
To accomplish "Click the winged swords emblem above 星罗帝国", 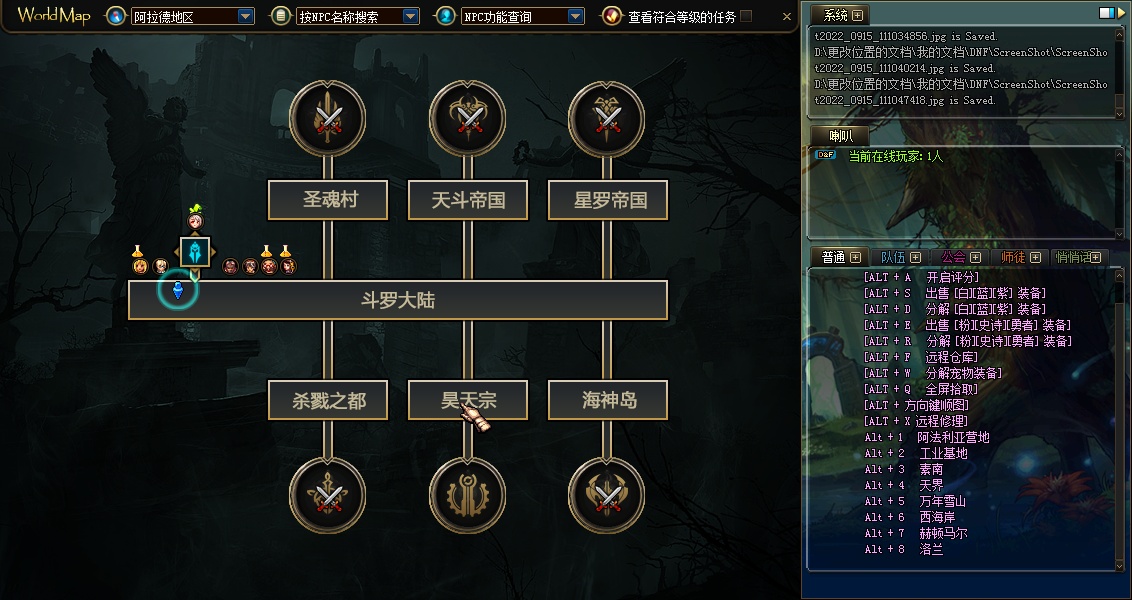I will pos(607,118).
